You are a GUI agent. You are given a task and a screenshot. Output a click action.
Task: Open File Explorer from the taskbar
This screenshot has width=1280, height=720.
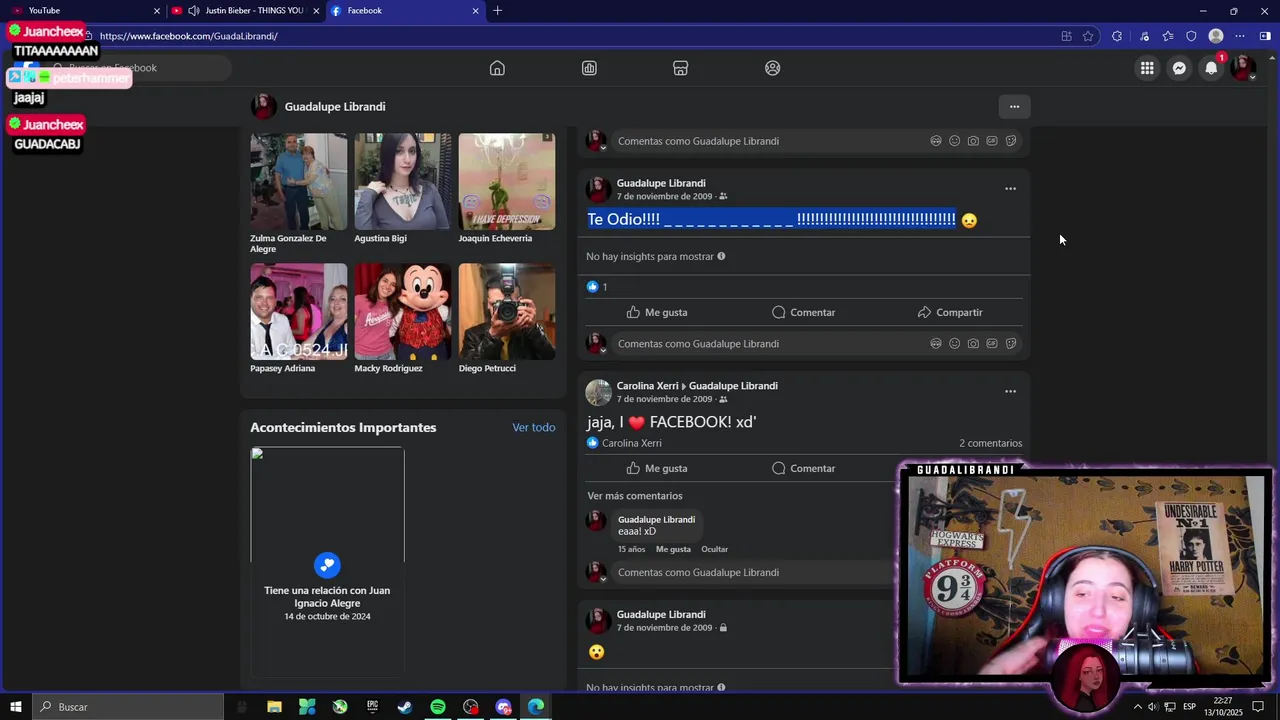[x=274, y=707]
